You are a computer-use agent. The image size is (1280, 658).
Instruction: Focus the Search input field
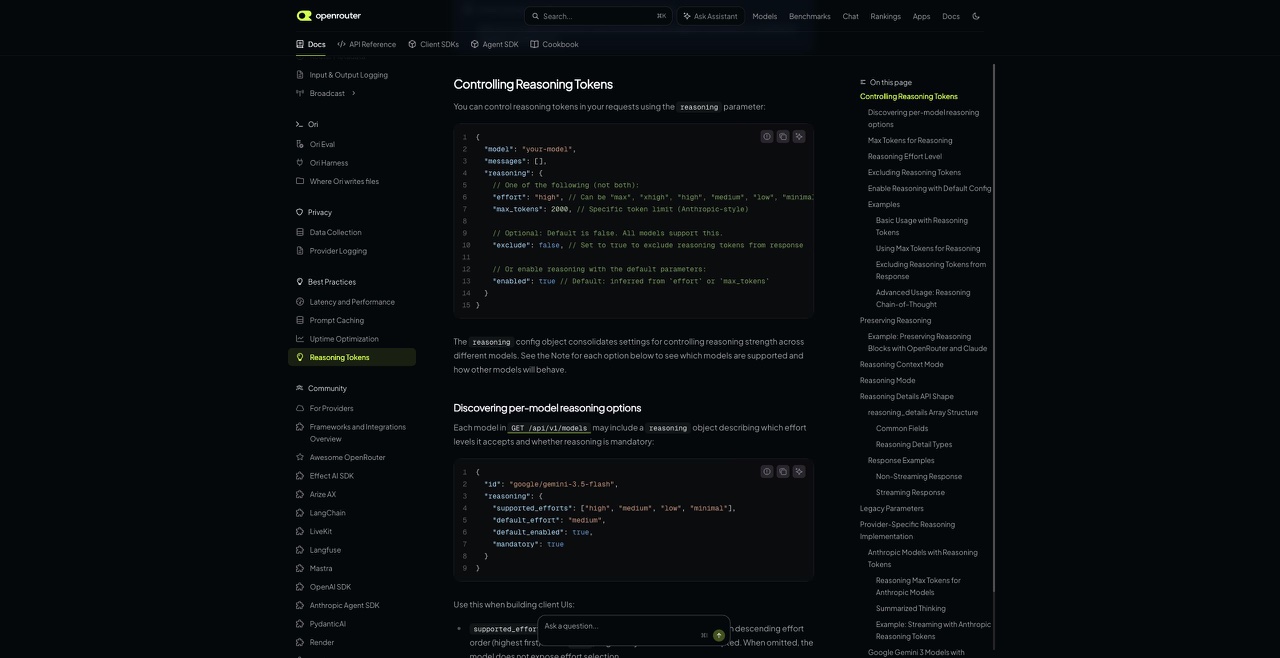598,16
